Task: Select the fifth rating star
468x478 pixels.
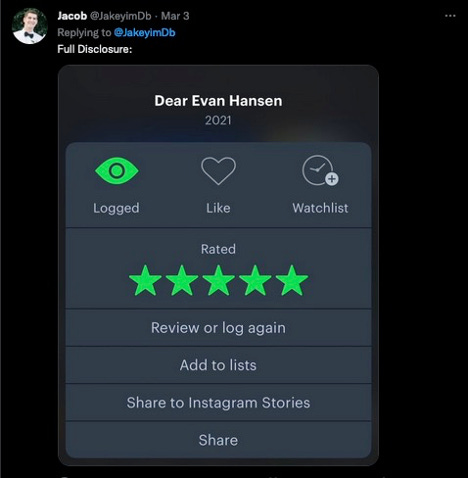Action: coord(292,280)
